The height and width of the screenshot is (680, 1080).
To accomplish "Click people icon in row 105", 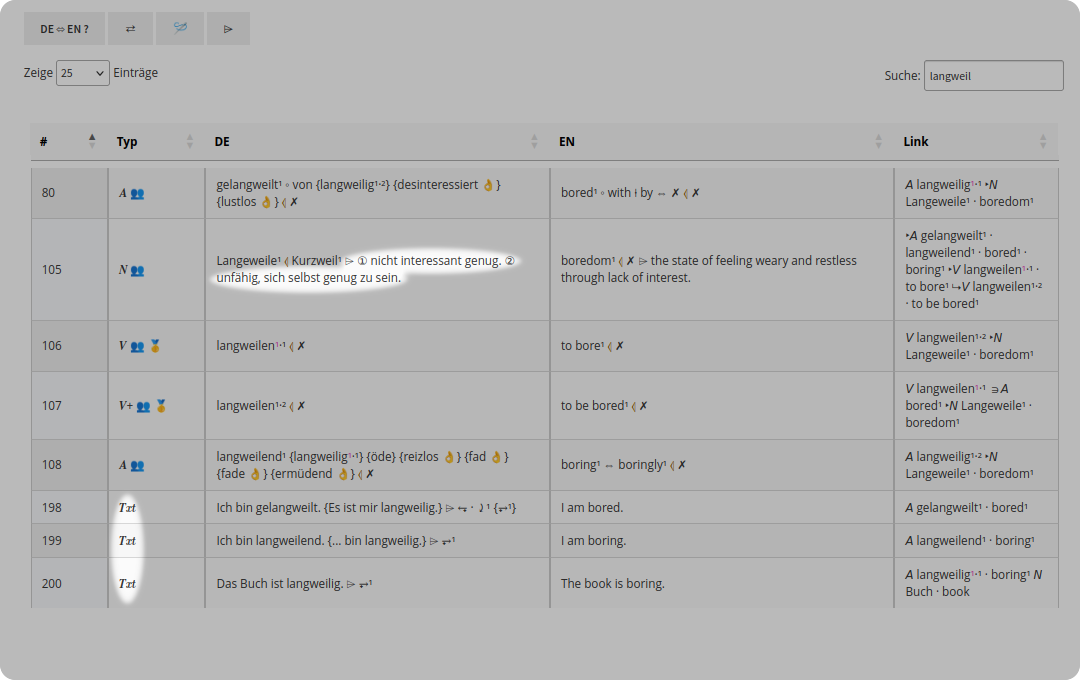I will [x=138, y=271].
